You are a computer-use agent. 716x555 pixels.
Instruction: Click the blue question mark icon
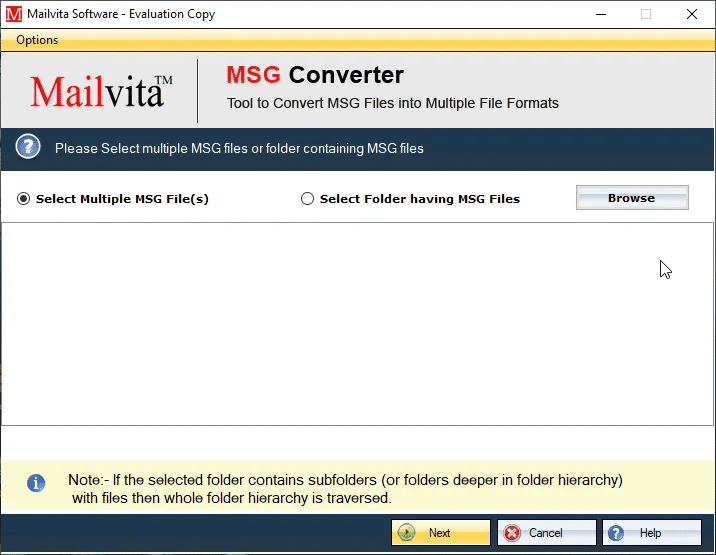28,147
